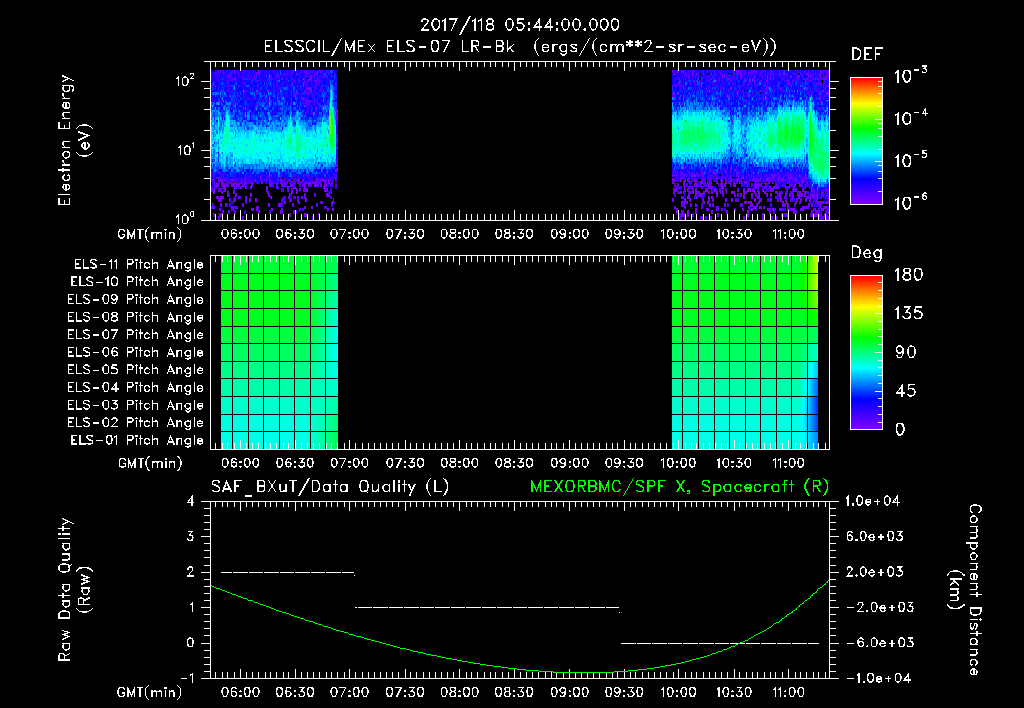Click the DEF label above the color bar
Screen dimensions: 1024x708
pyautogui.click(x=866, y=54)
